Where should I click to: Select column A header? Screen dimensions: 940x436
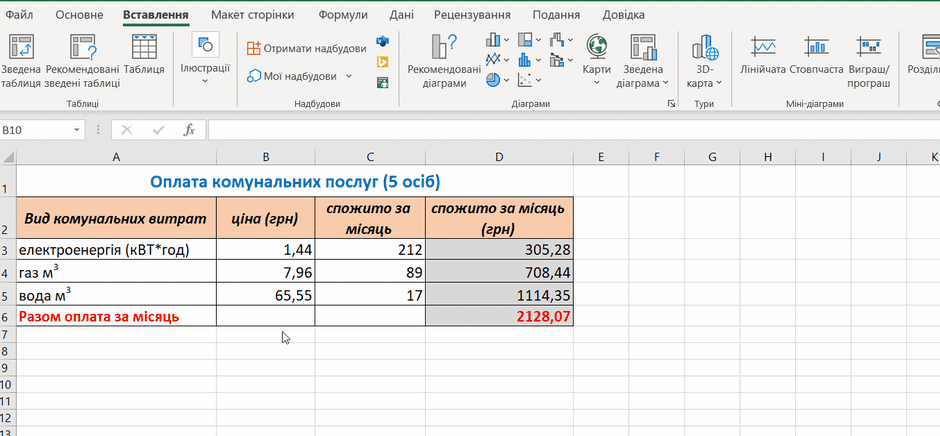(116, 157)
